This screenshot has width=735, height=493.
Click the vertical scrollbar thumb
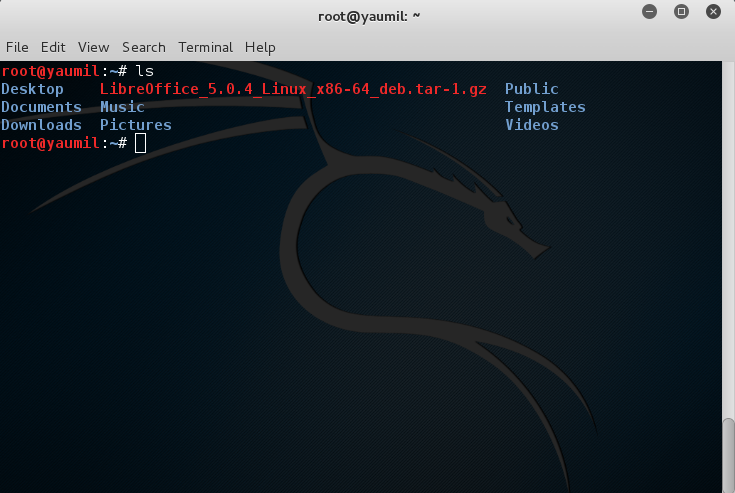pos(728,455)
